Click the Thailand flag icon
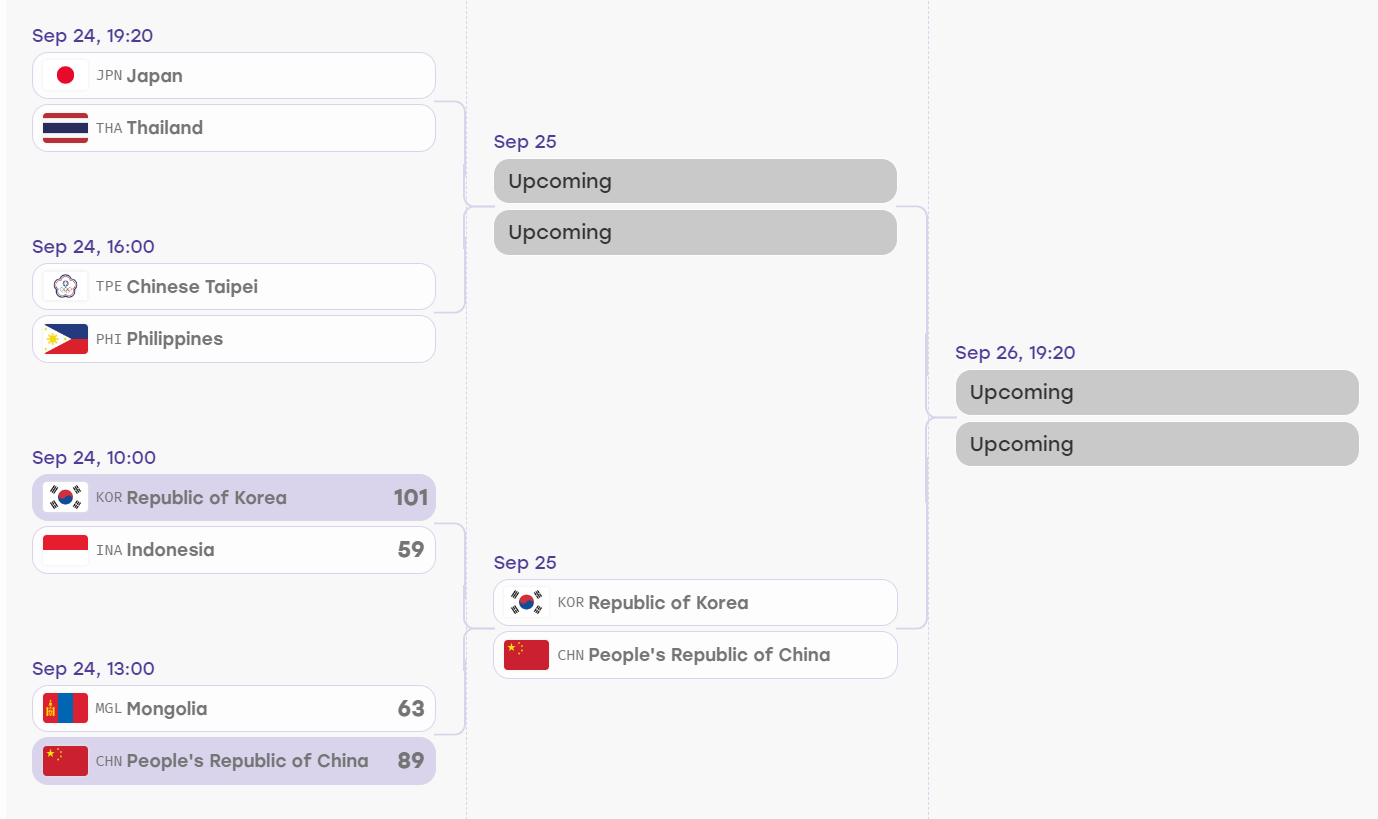 65,128
